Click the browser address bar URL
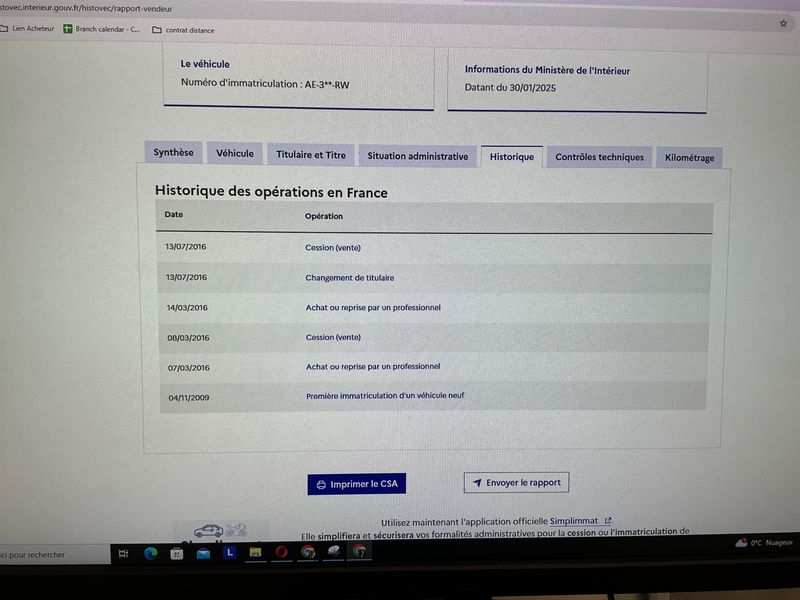Image resolution: width=800 pixels, height=600 pixels. 86,8
